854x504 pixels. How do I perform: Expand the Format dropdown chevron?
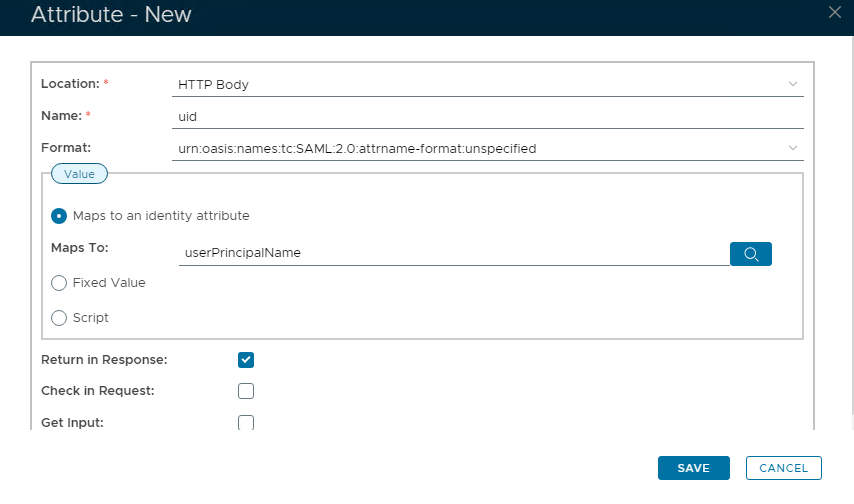[x=793, y=148]
